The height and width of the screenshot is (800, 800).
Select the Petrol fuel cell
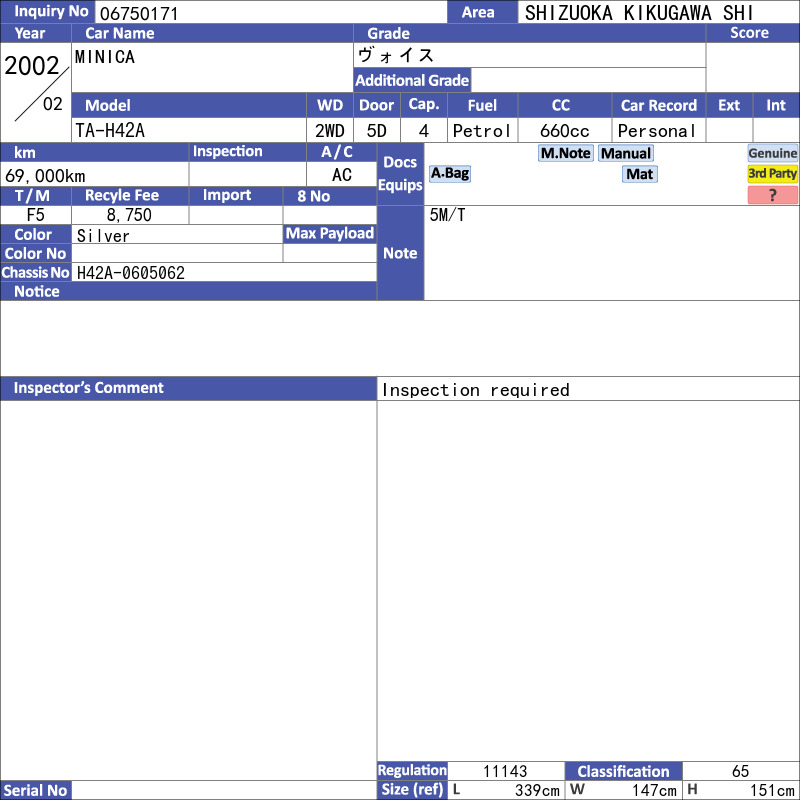(x=482, y=131)
